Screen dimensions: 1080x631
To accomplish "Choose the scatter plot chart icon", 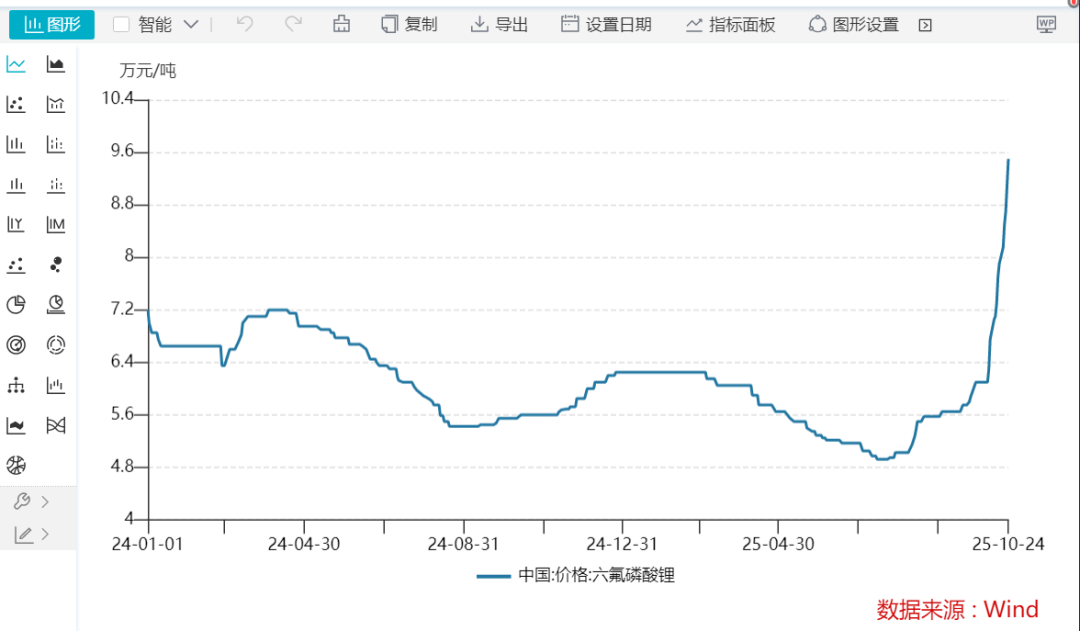I will (x=16, y=105).
